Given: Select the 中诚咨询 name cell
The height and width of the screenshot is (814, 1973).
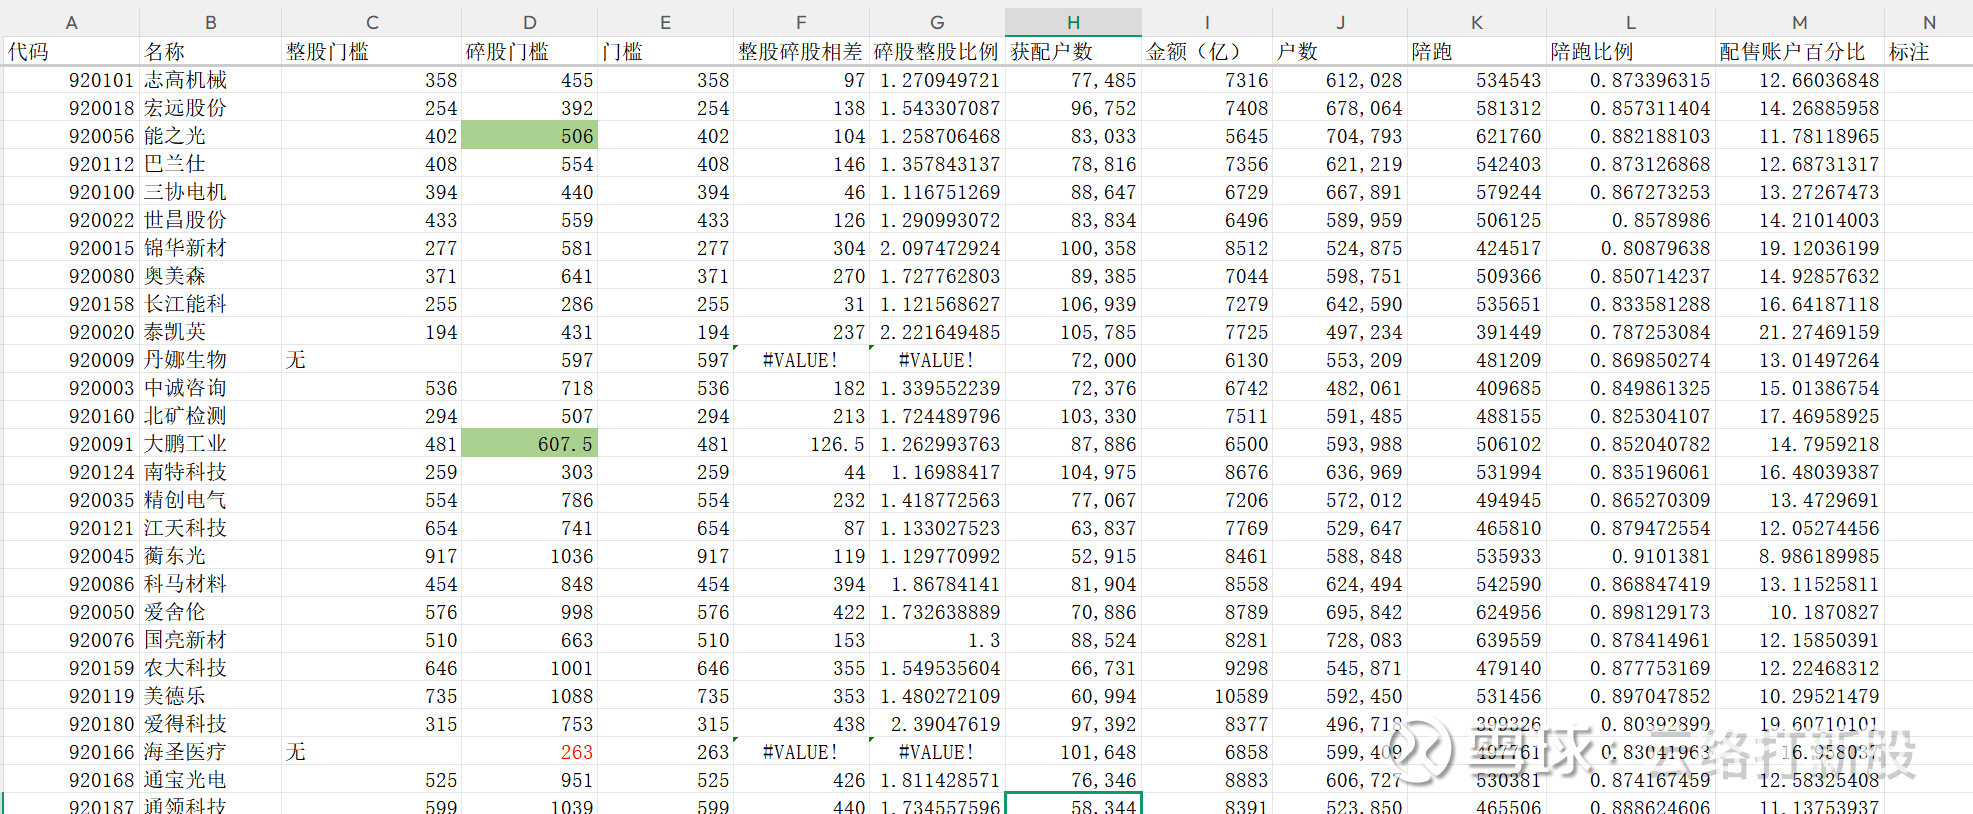Looking at the screenshot, I should (x=210, y=388).
